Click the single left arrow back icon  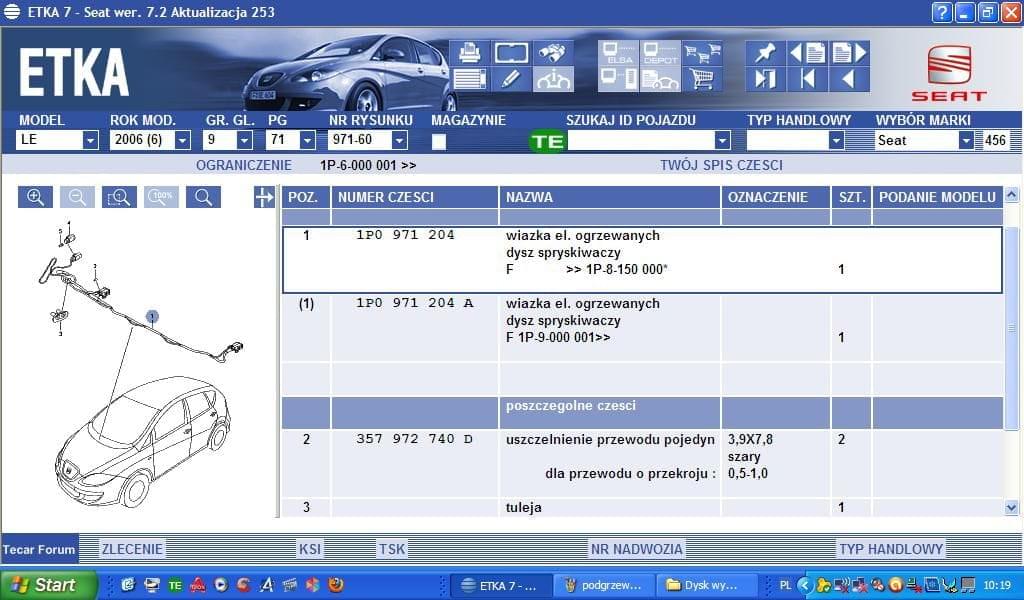pos(850,80)
